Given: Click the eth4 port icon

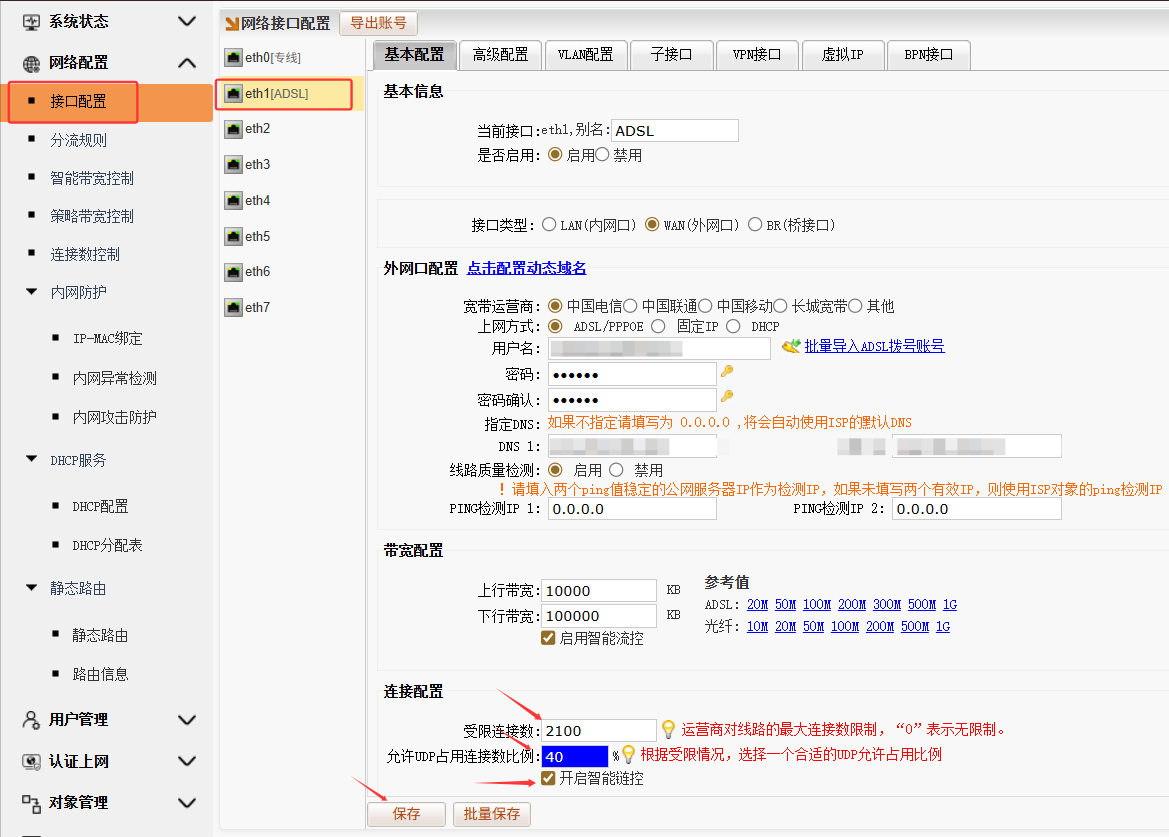Looking at the screenshot, I should pos(234,200).
